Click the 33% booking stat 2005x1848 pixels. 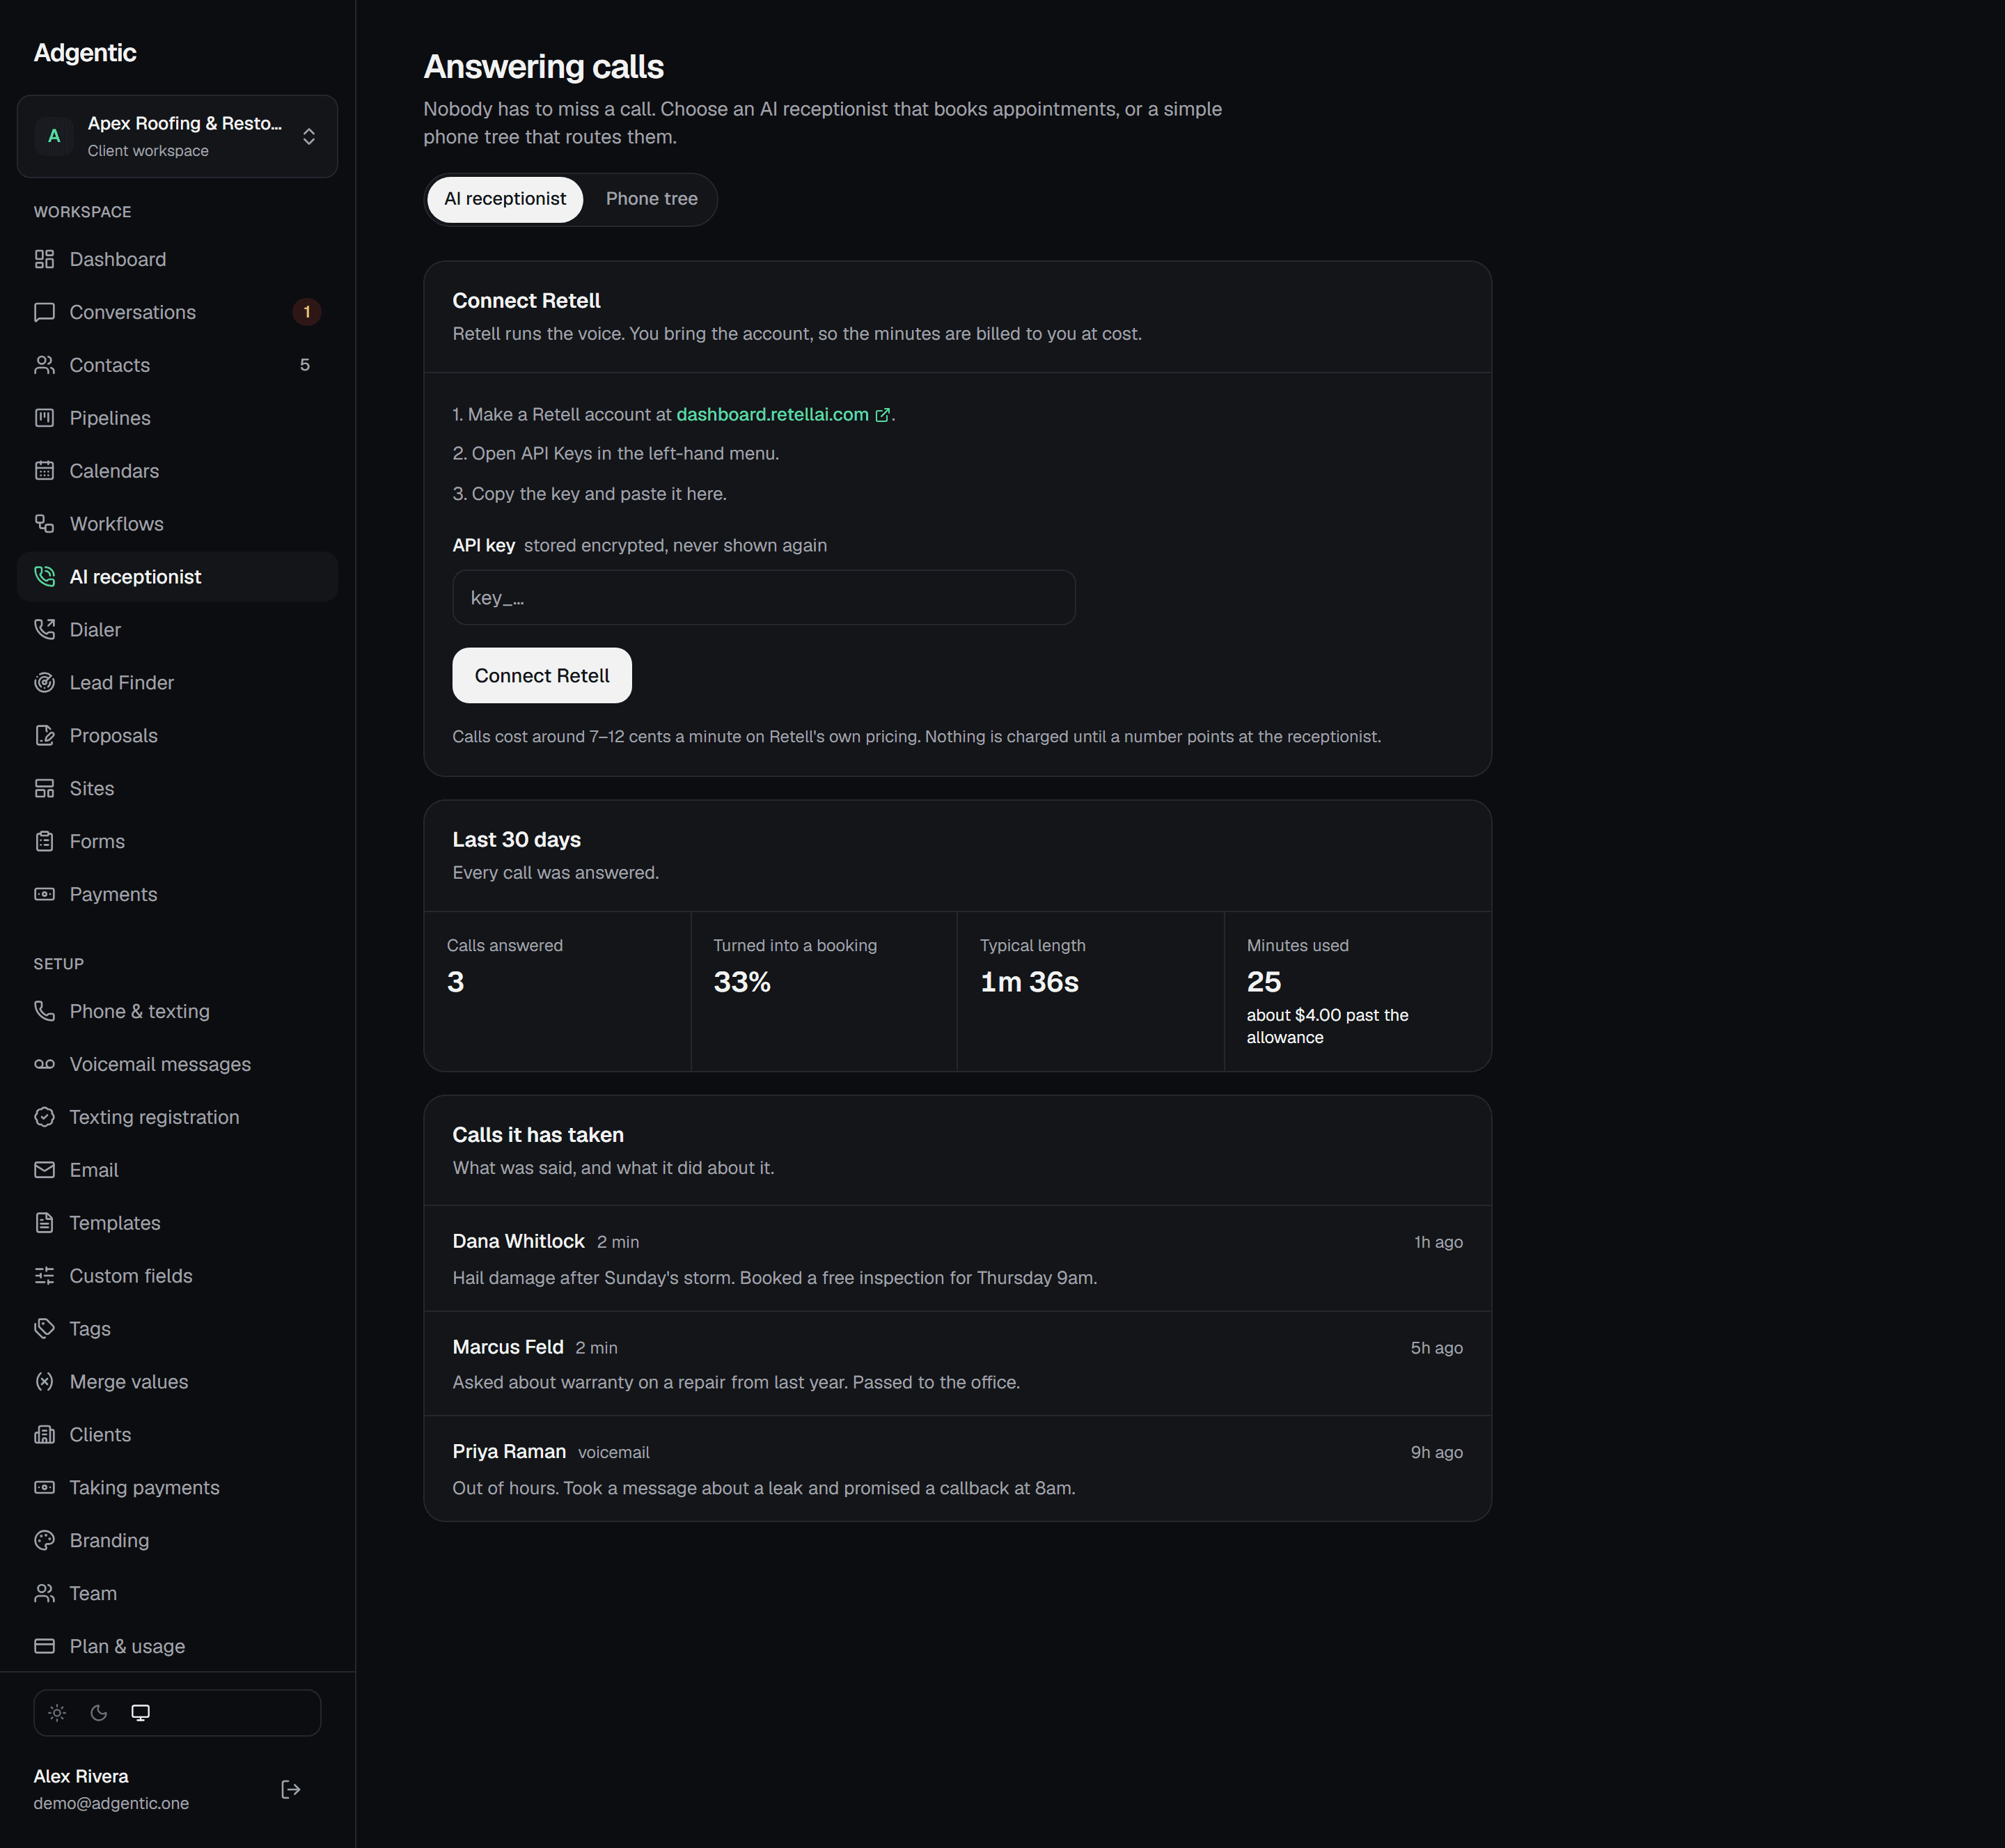tap(742, 982)
